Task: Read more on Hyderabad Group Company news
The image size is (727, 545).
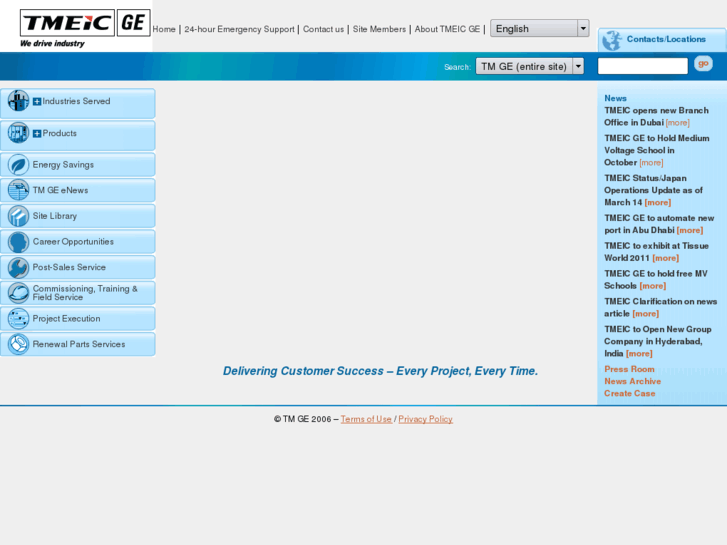Action: tap(639, 354)
